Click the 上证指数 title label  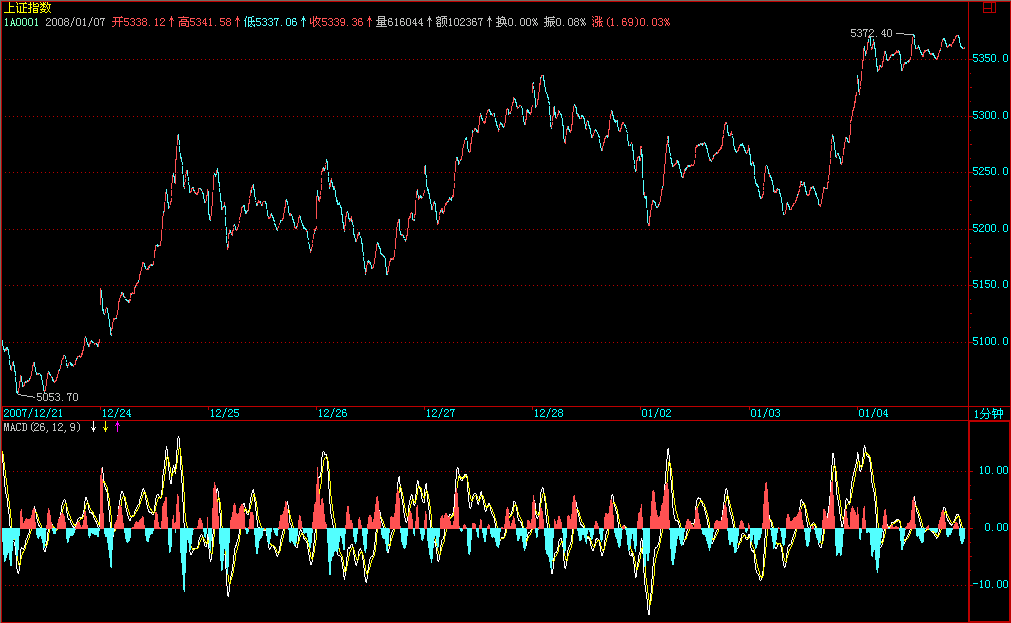coord(27,8)
